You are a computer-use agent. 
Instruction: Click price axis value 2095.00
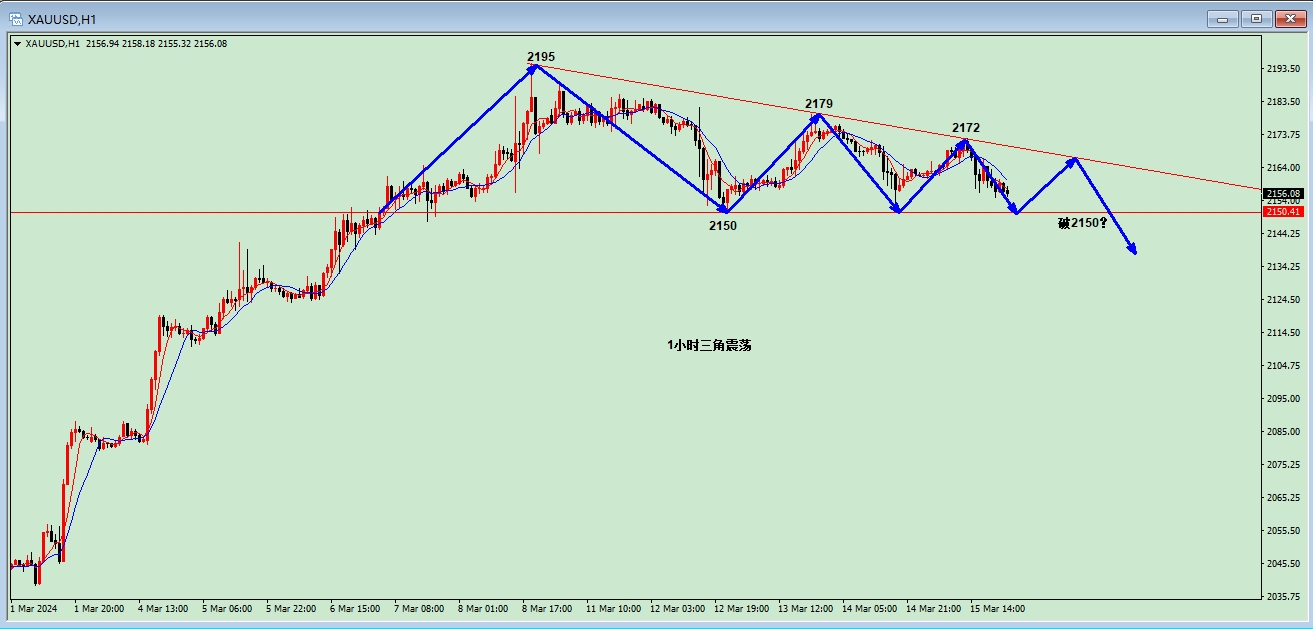1284,399
